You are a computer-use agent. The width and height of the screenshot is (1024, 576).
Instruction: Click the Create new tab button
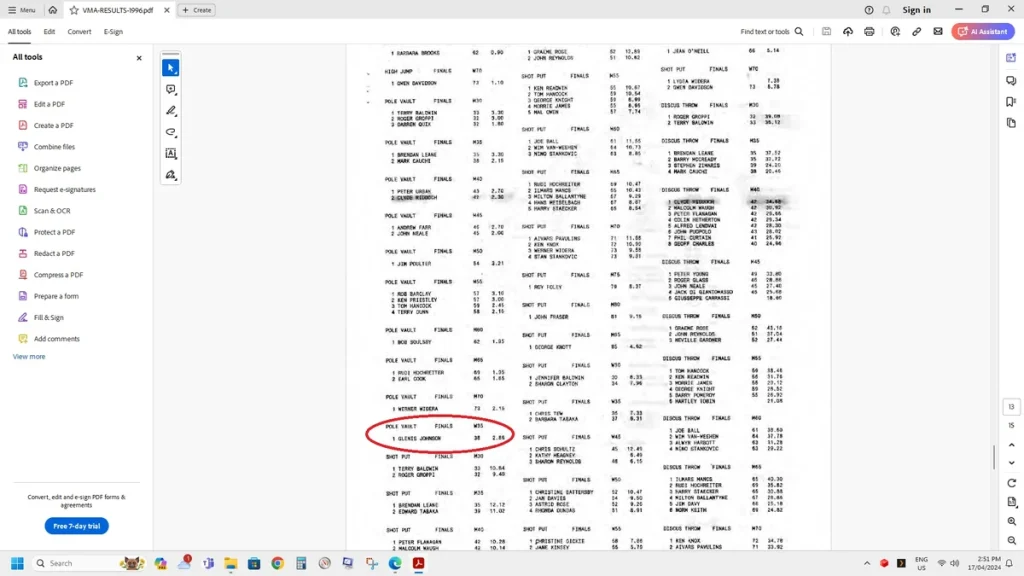[197, 10]
